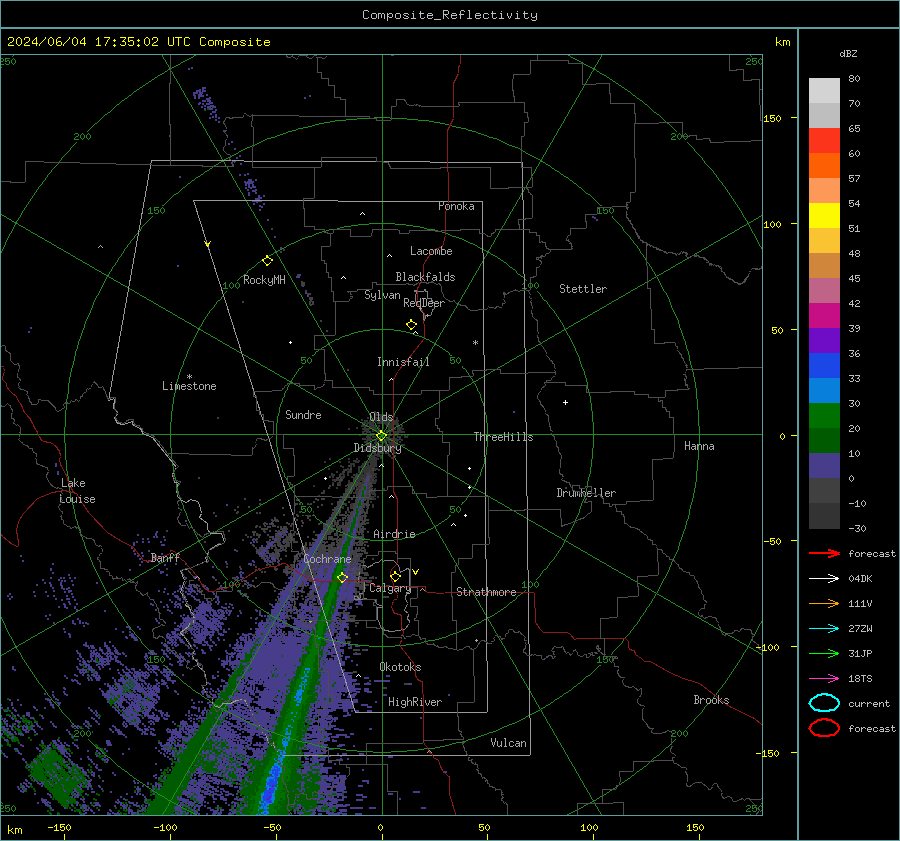Click the Olds town label

[381, 417]
